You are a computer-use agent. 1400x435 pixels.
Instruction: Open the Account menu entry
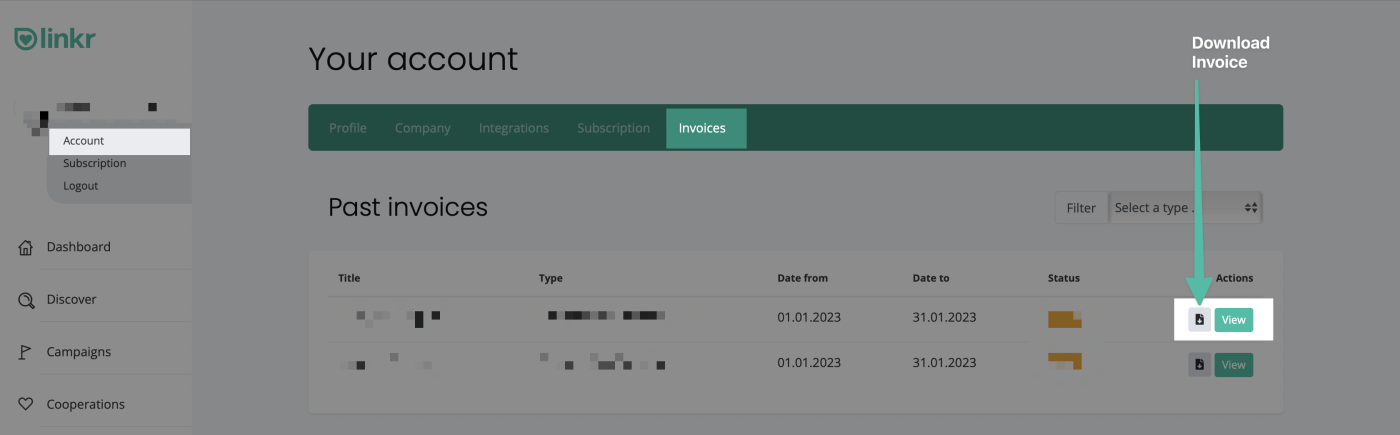click(x=119, y=141)
